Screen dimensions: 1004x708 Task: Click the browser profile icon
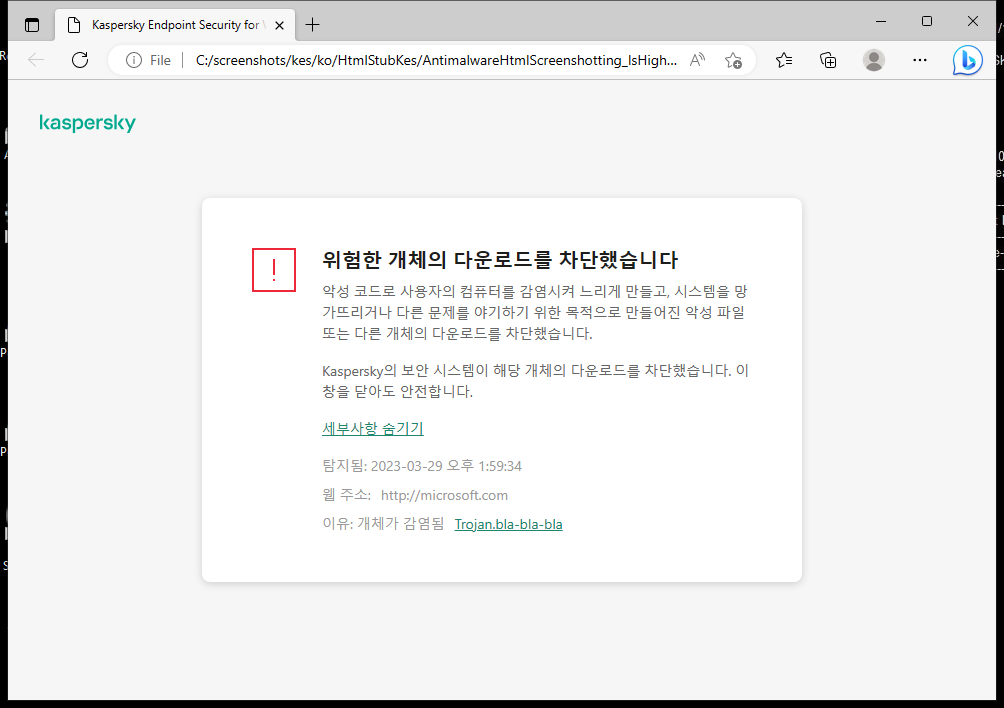click(x=873, y=60)
